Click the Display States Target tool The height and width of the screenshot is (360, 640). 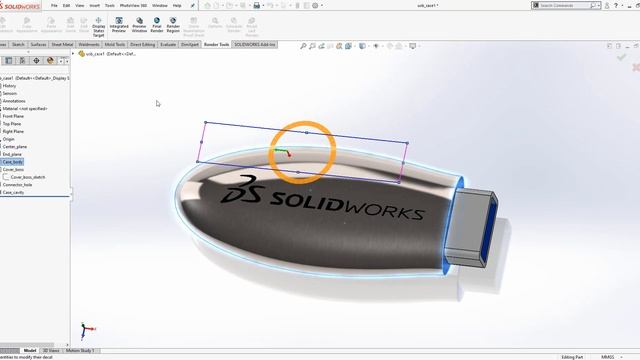click(98, 27)
